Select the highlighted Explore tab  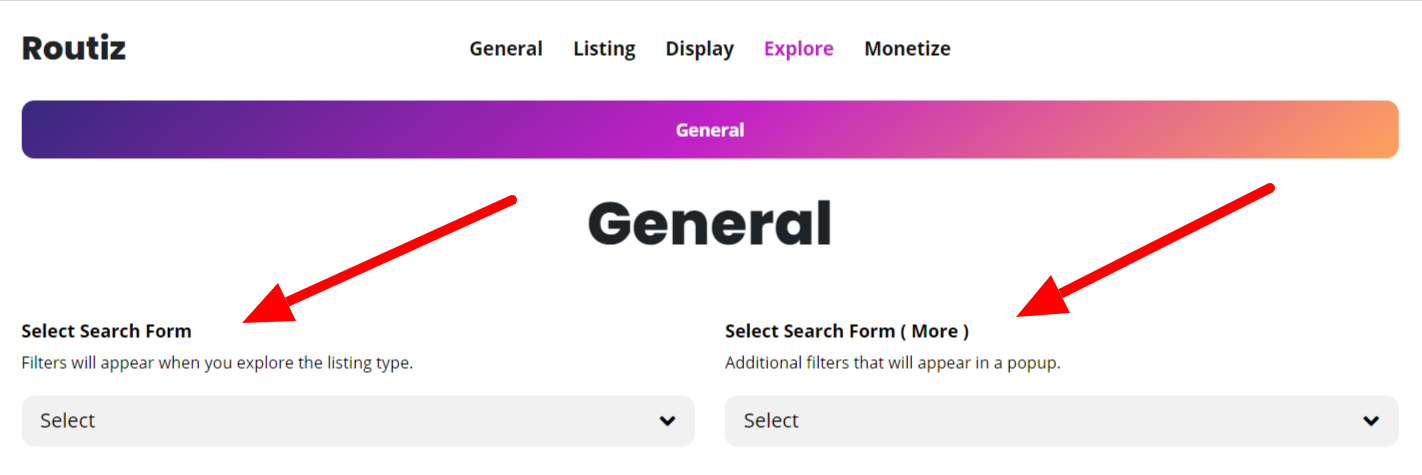[799, 48]
